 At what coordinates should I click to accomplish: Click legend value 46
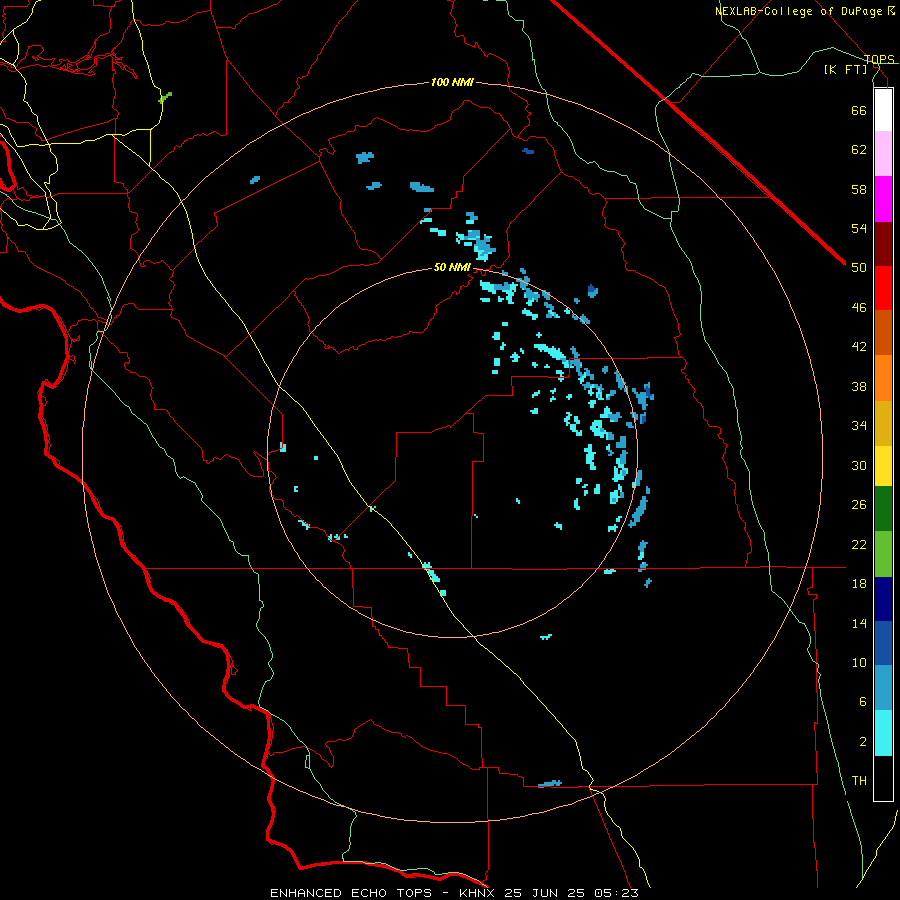(x=859, y=308)
